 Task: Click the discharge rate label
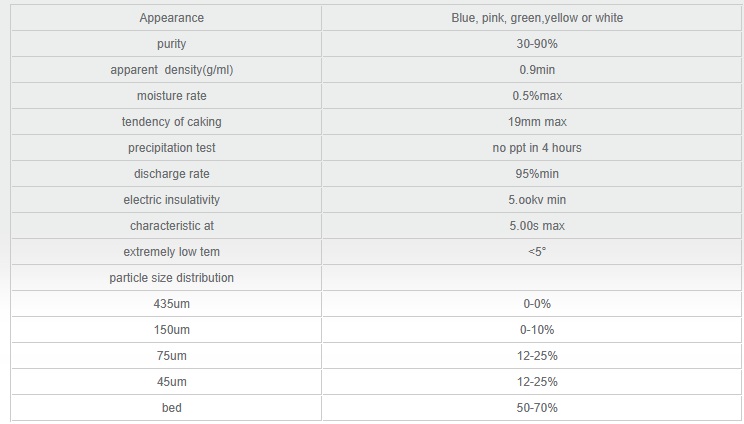tap(172, 174)
